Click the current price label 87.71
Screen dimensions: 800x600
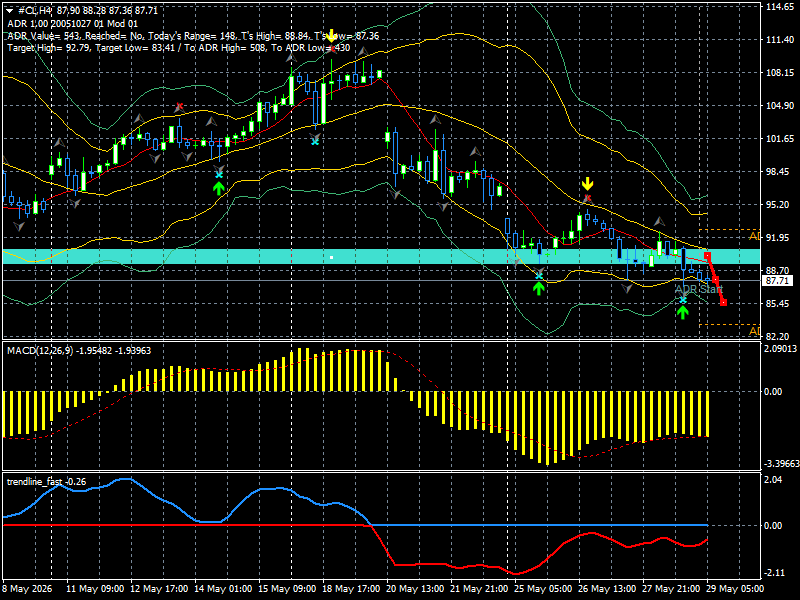(778, 281)
